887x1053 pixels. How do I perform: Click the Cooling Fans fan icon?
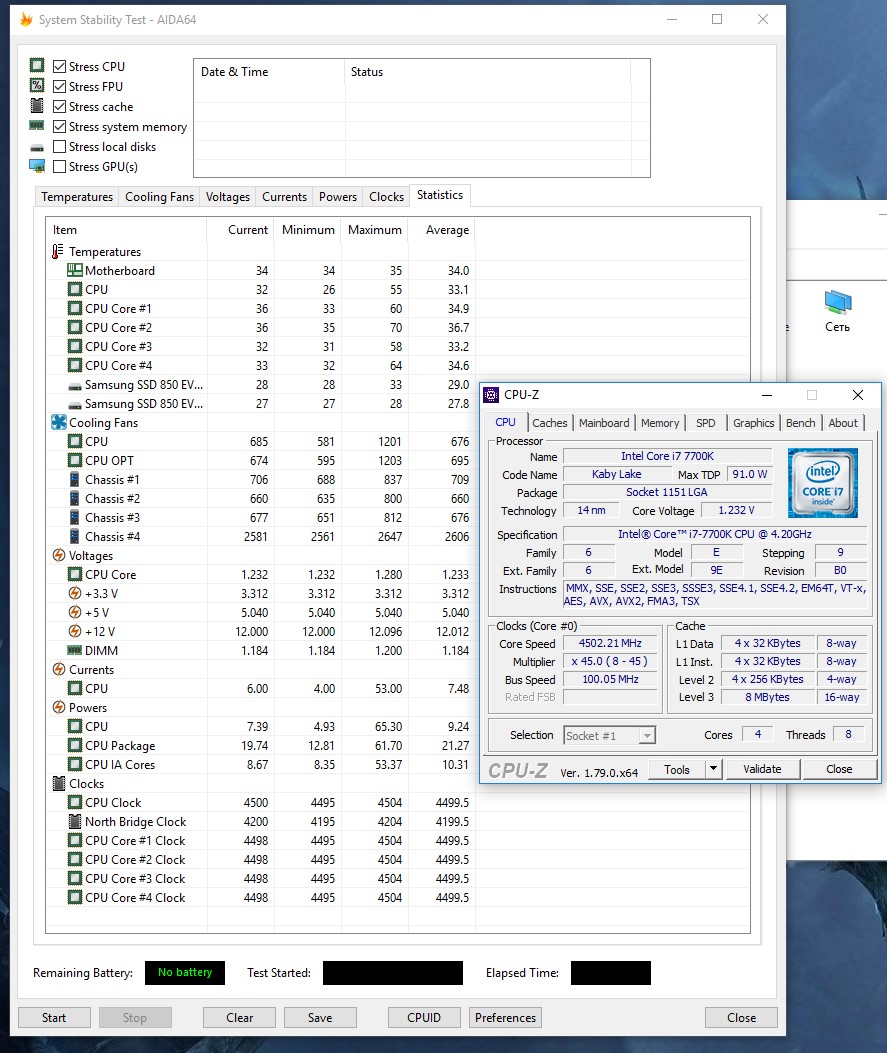(58, 422)
